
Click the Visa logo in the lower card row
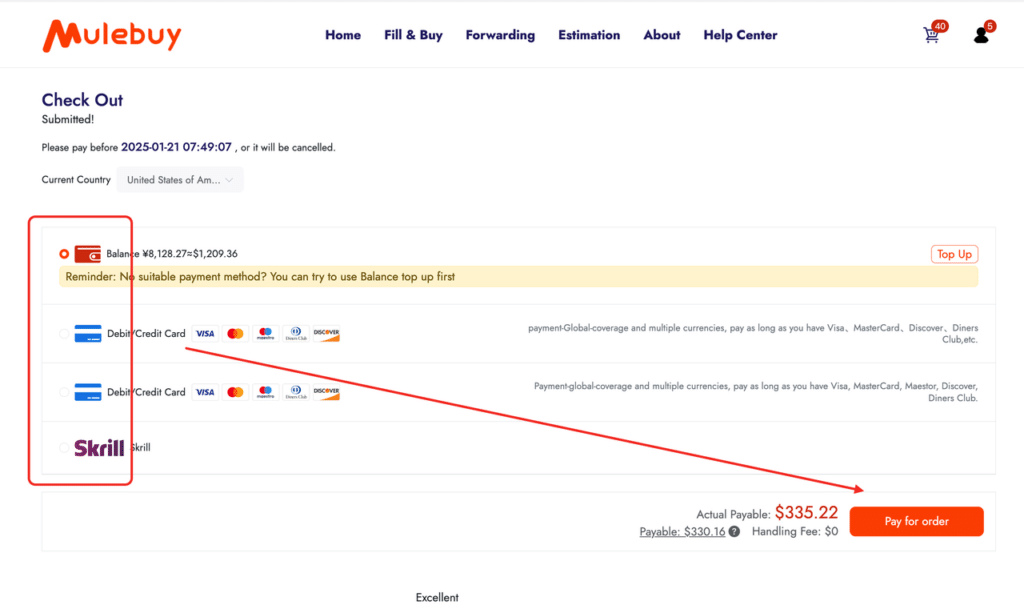pyautogui.click(x=205, y=392)
